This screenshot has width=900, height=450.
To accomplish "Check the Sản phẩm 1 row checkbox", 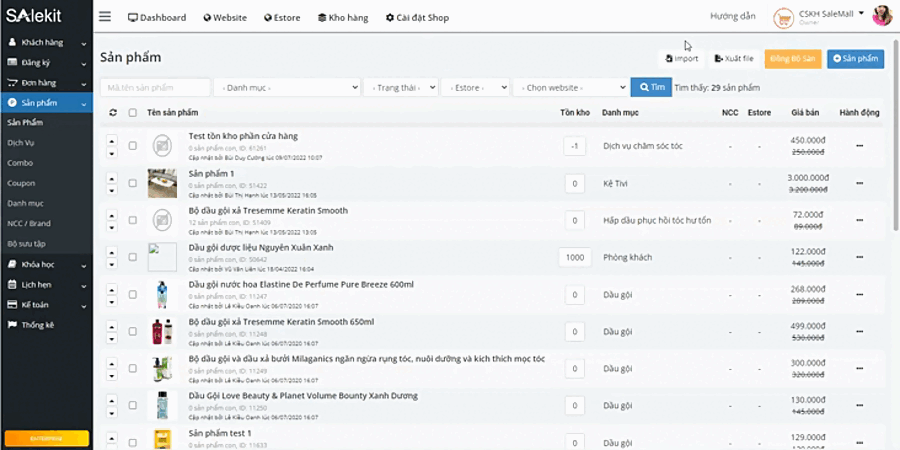I will (133, 183).
